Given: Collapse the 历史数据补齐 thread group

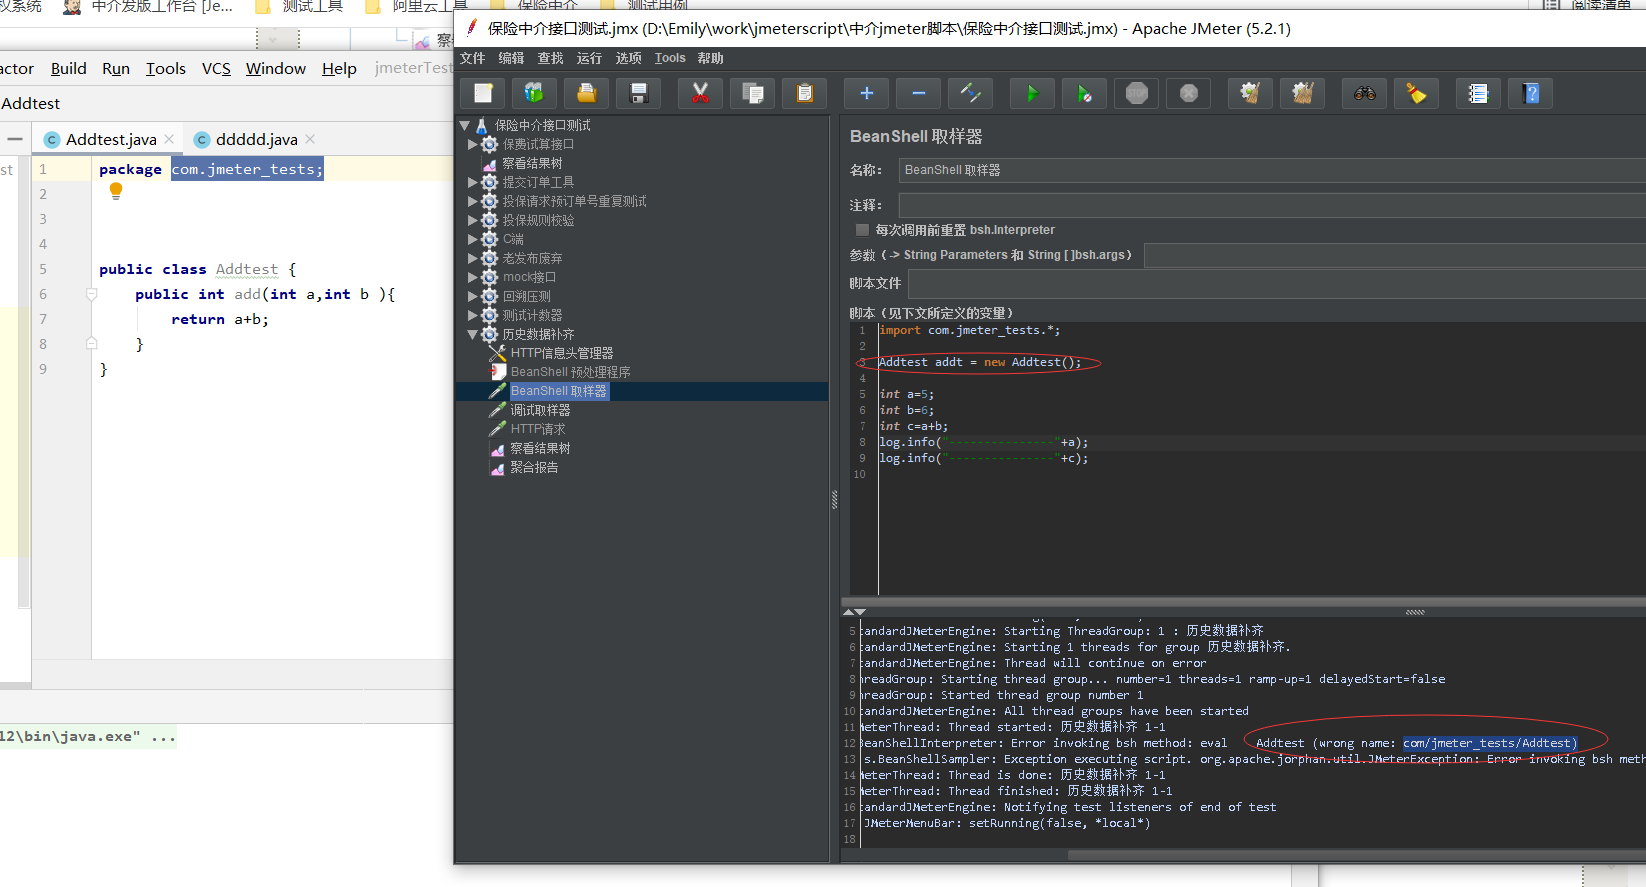Looking at the screenshot, I should tap(472, 334).
